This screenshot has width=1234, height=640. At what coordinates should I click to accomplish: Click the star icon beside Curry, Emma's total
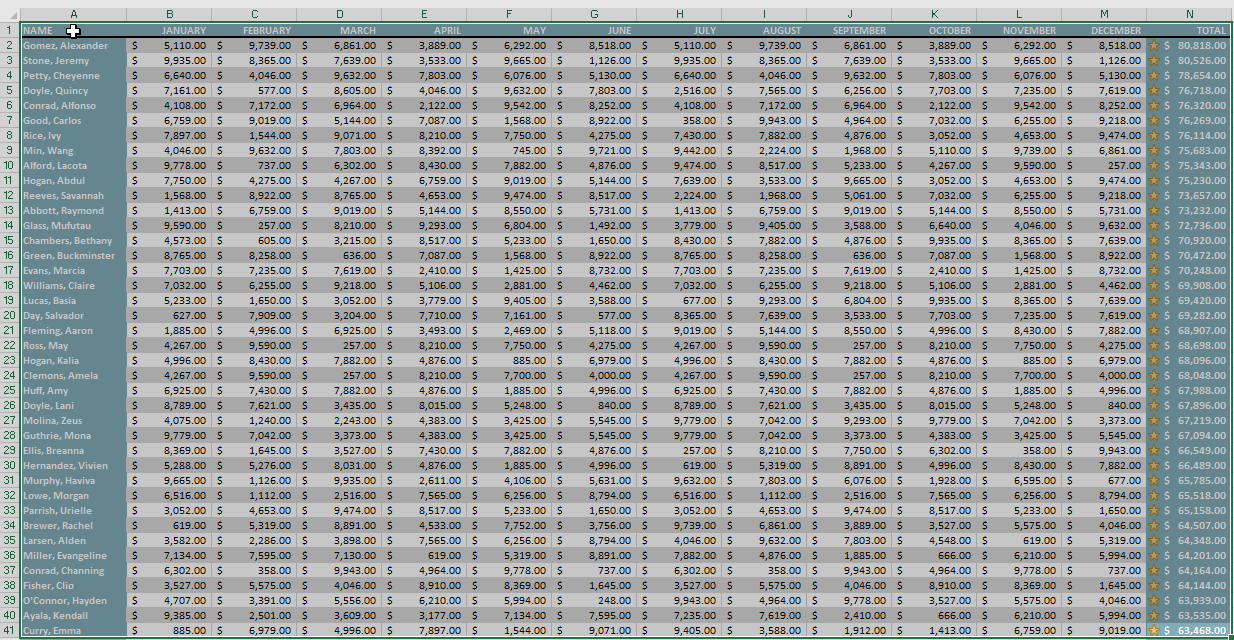(1154, 631)
